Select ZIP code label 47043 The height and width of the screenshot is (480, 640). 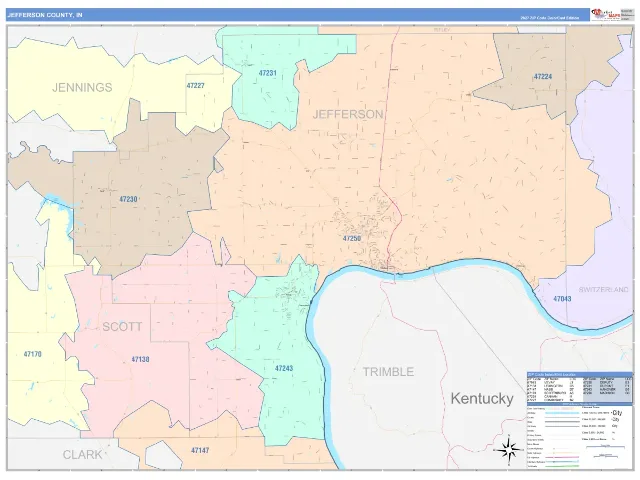[562, 299]
